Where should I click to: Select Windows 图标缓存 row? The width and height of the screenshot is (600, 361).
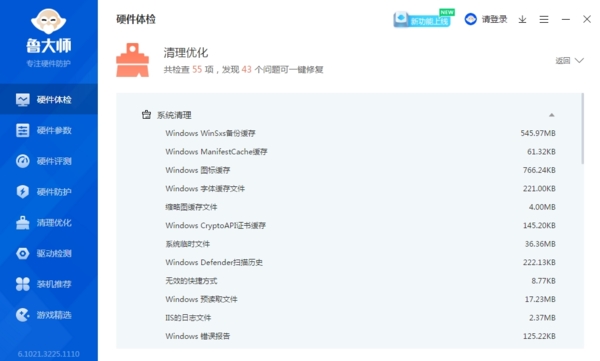360,170
